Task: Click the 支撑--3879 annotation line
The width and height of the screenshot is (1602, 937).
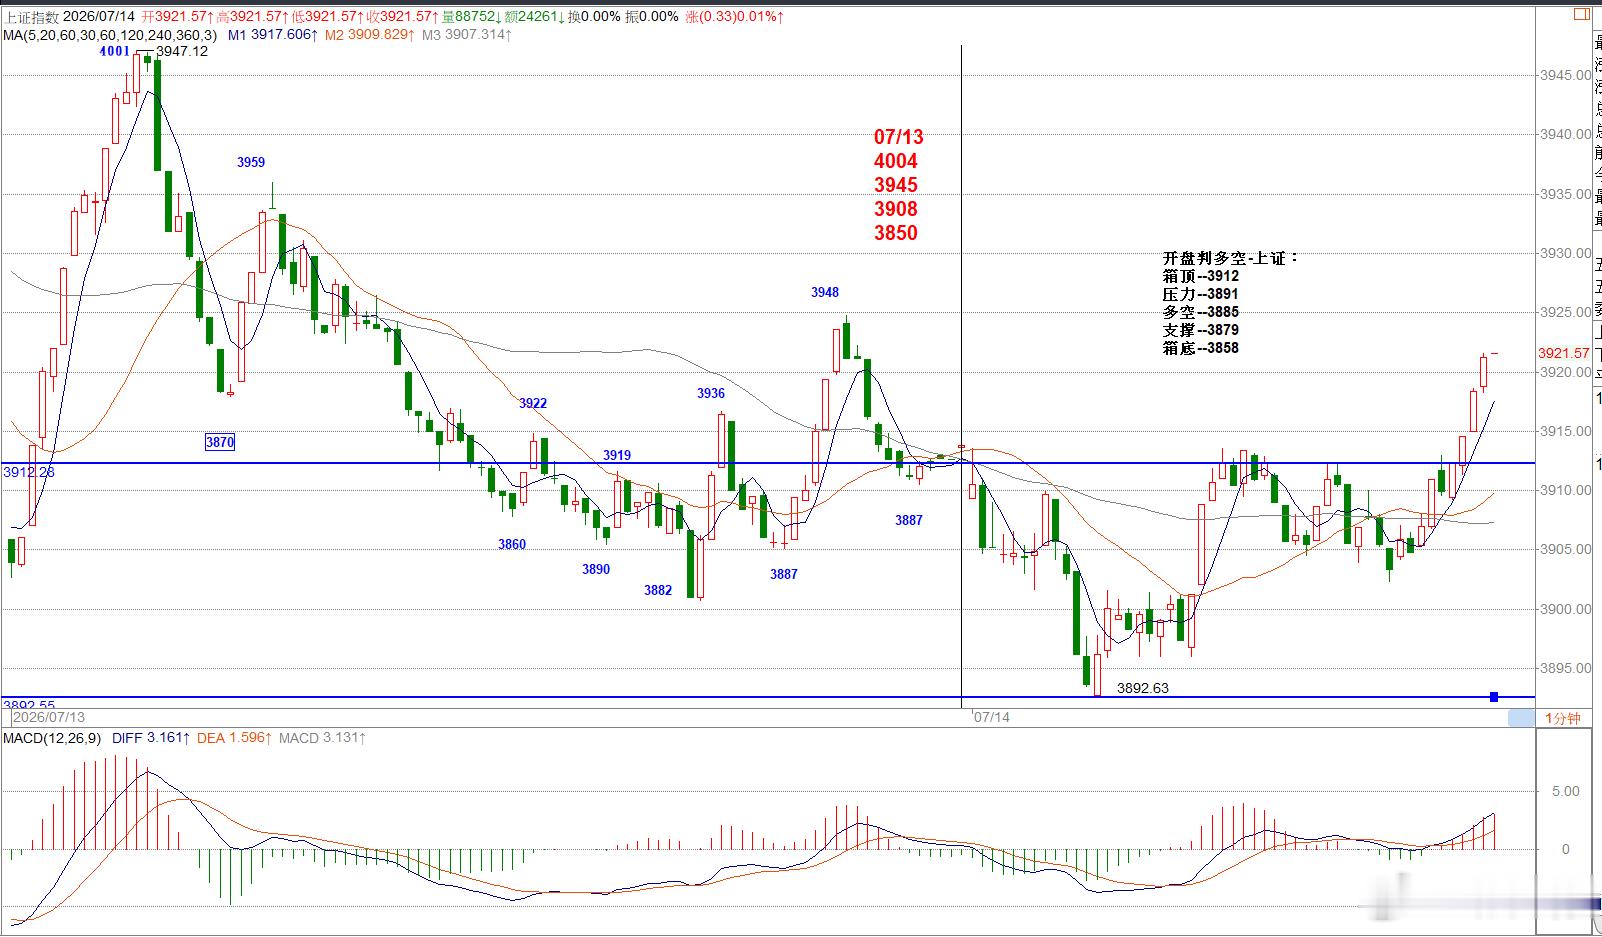Action: pos(1201,330)
